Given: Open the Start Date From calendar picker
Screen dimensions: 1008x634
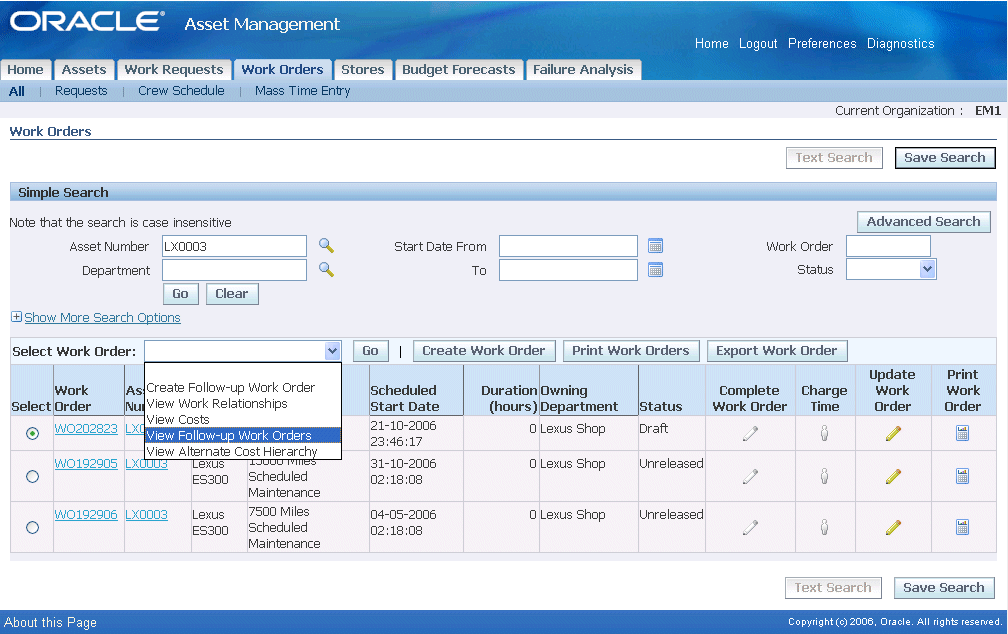Looking at the screenshot, I should (655, 246).
